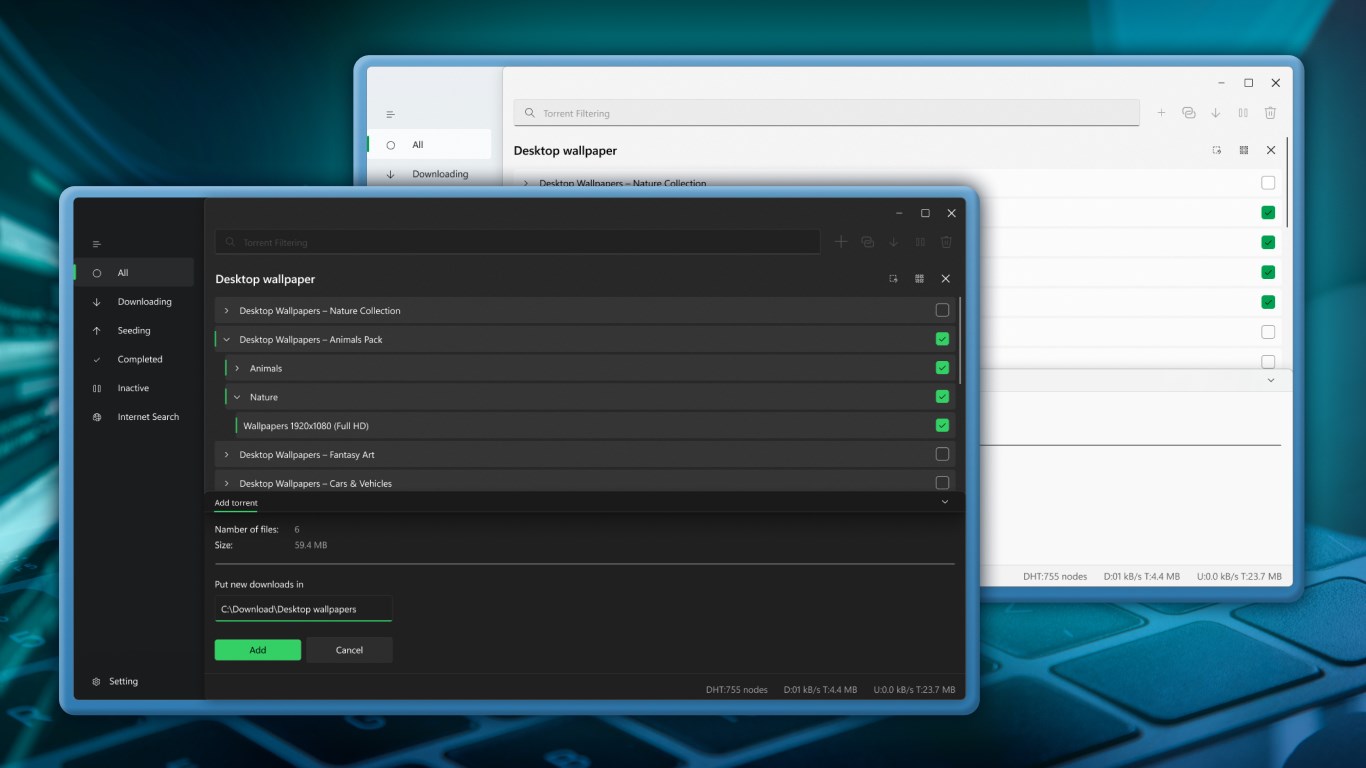The width and height of the screenshot is (1366, 768).
Task: Collapse the Add torrent panel chevron in dark window
Action: [945, 502]
